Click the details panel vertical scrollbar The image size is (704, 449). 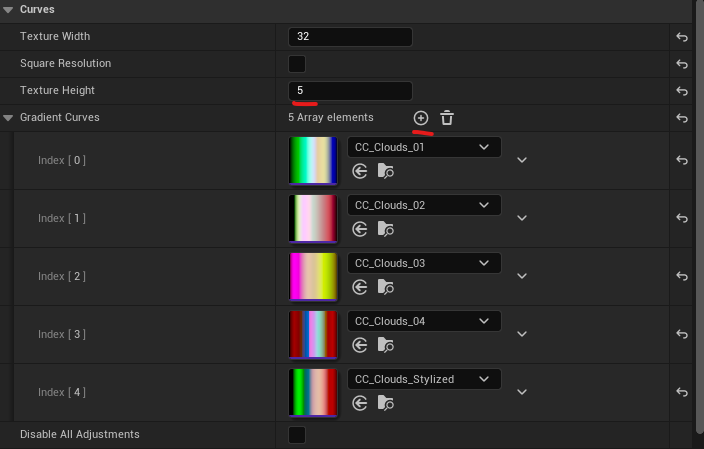pyautogui.click(x=700, y=216)
